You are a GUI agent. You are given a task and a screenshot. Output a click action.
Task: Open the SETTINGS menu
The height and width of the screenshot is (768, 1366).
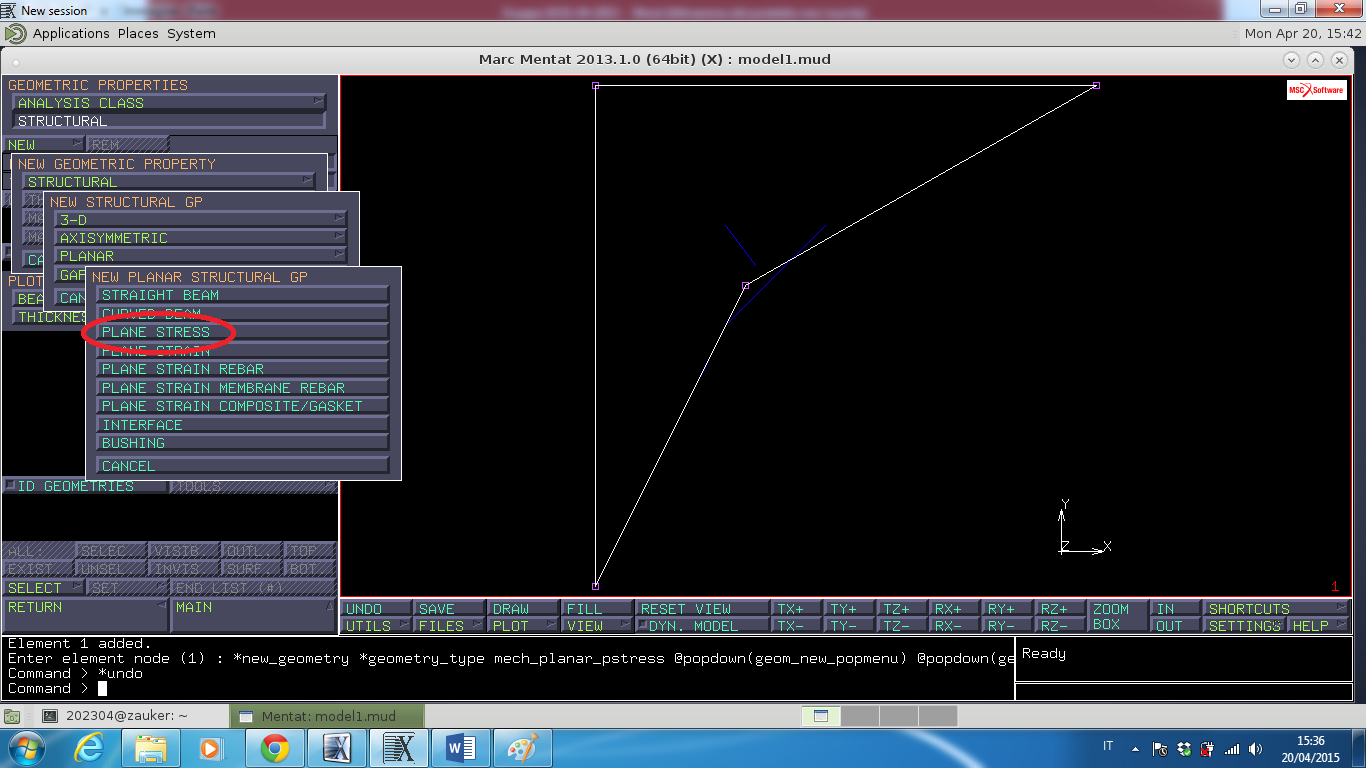pyautogui.click(x=1244, y=626)
